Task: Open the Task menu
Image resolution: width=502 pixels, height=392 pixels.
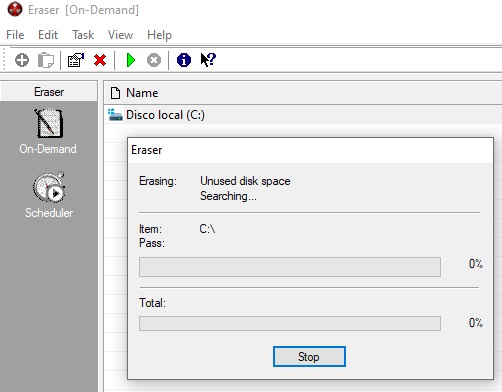Action: 83,35
